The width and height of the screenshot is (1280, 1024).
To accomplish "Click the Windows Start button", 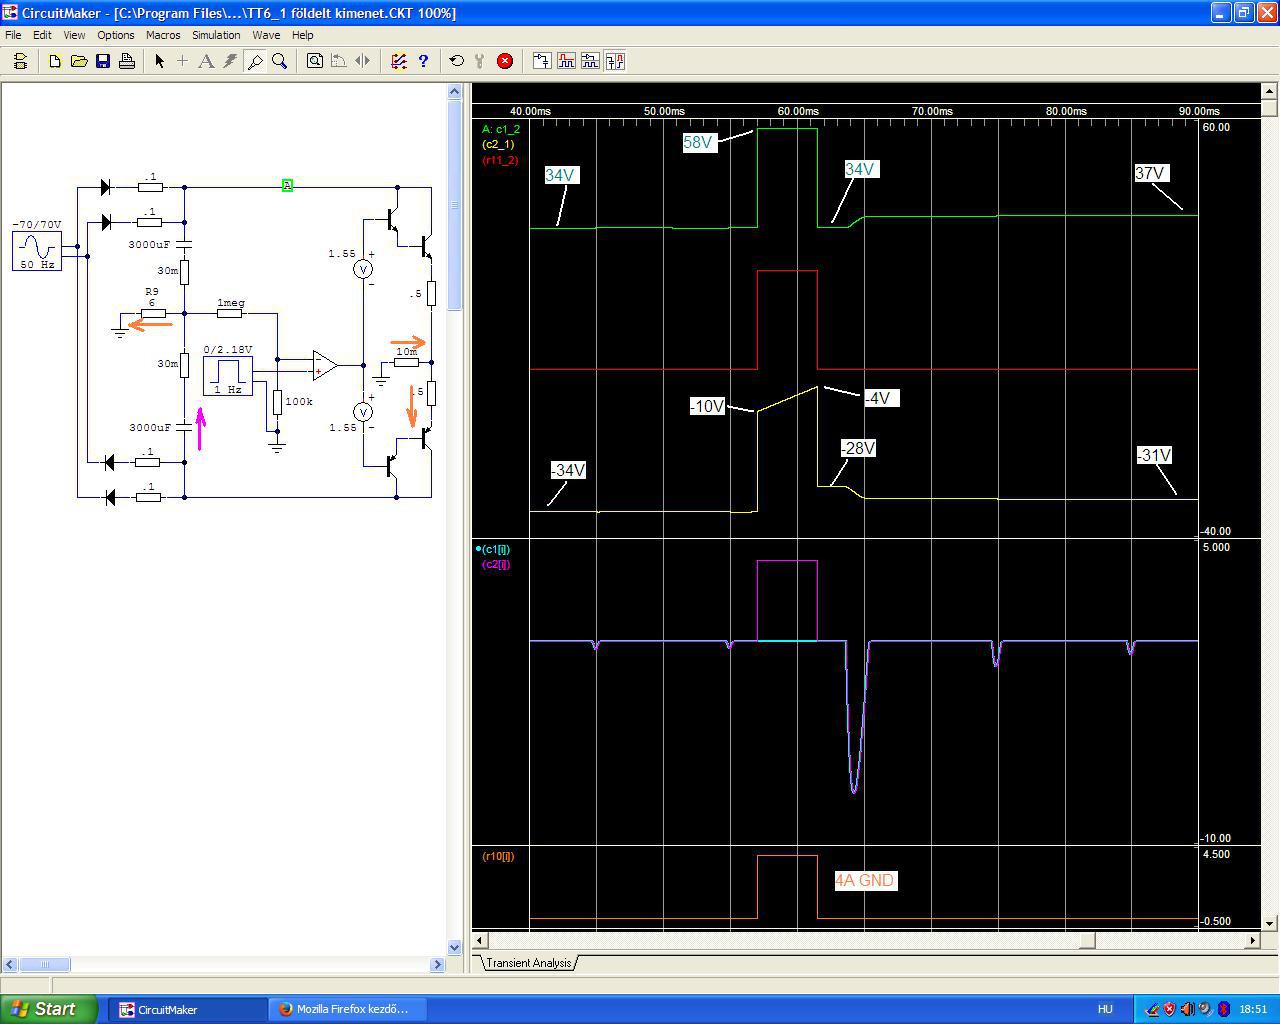I will click(x=48, y=1009).
